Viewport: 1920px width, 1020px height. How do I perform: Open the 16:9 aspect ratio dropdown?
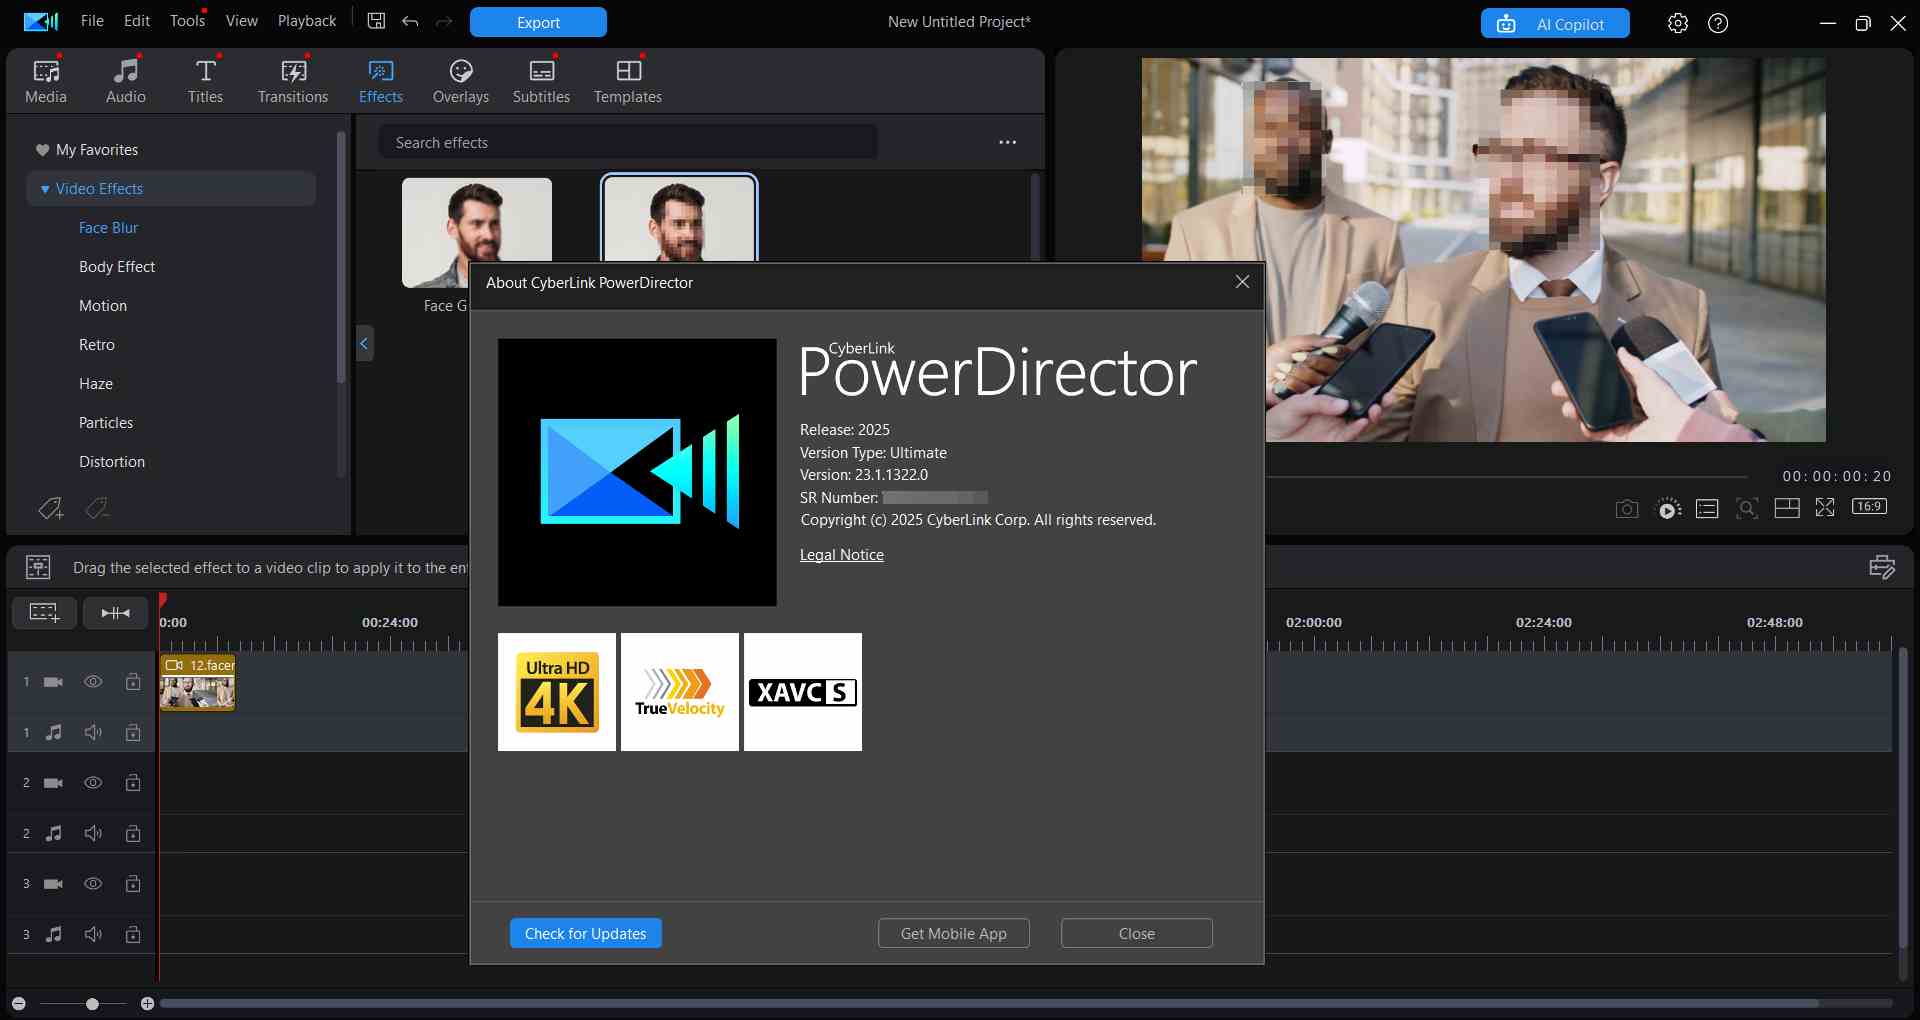(x=1869, y=507)
